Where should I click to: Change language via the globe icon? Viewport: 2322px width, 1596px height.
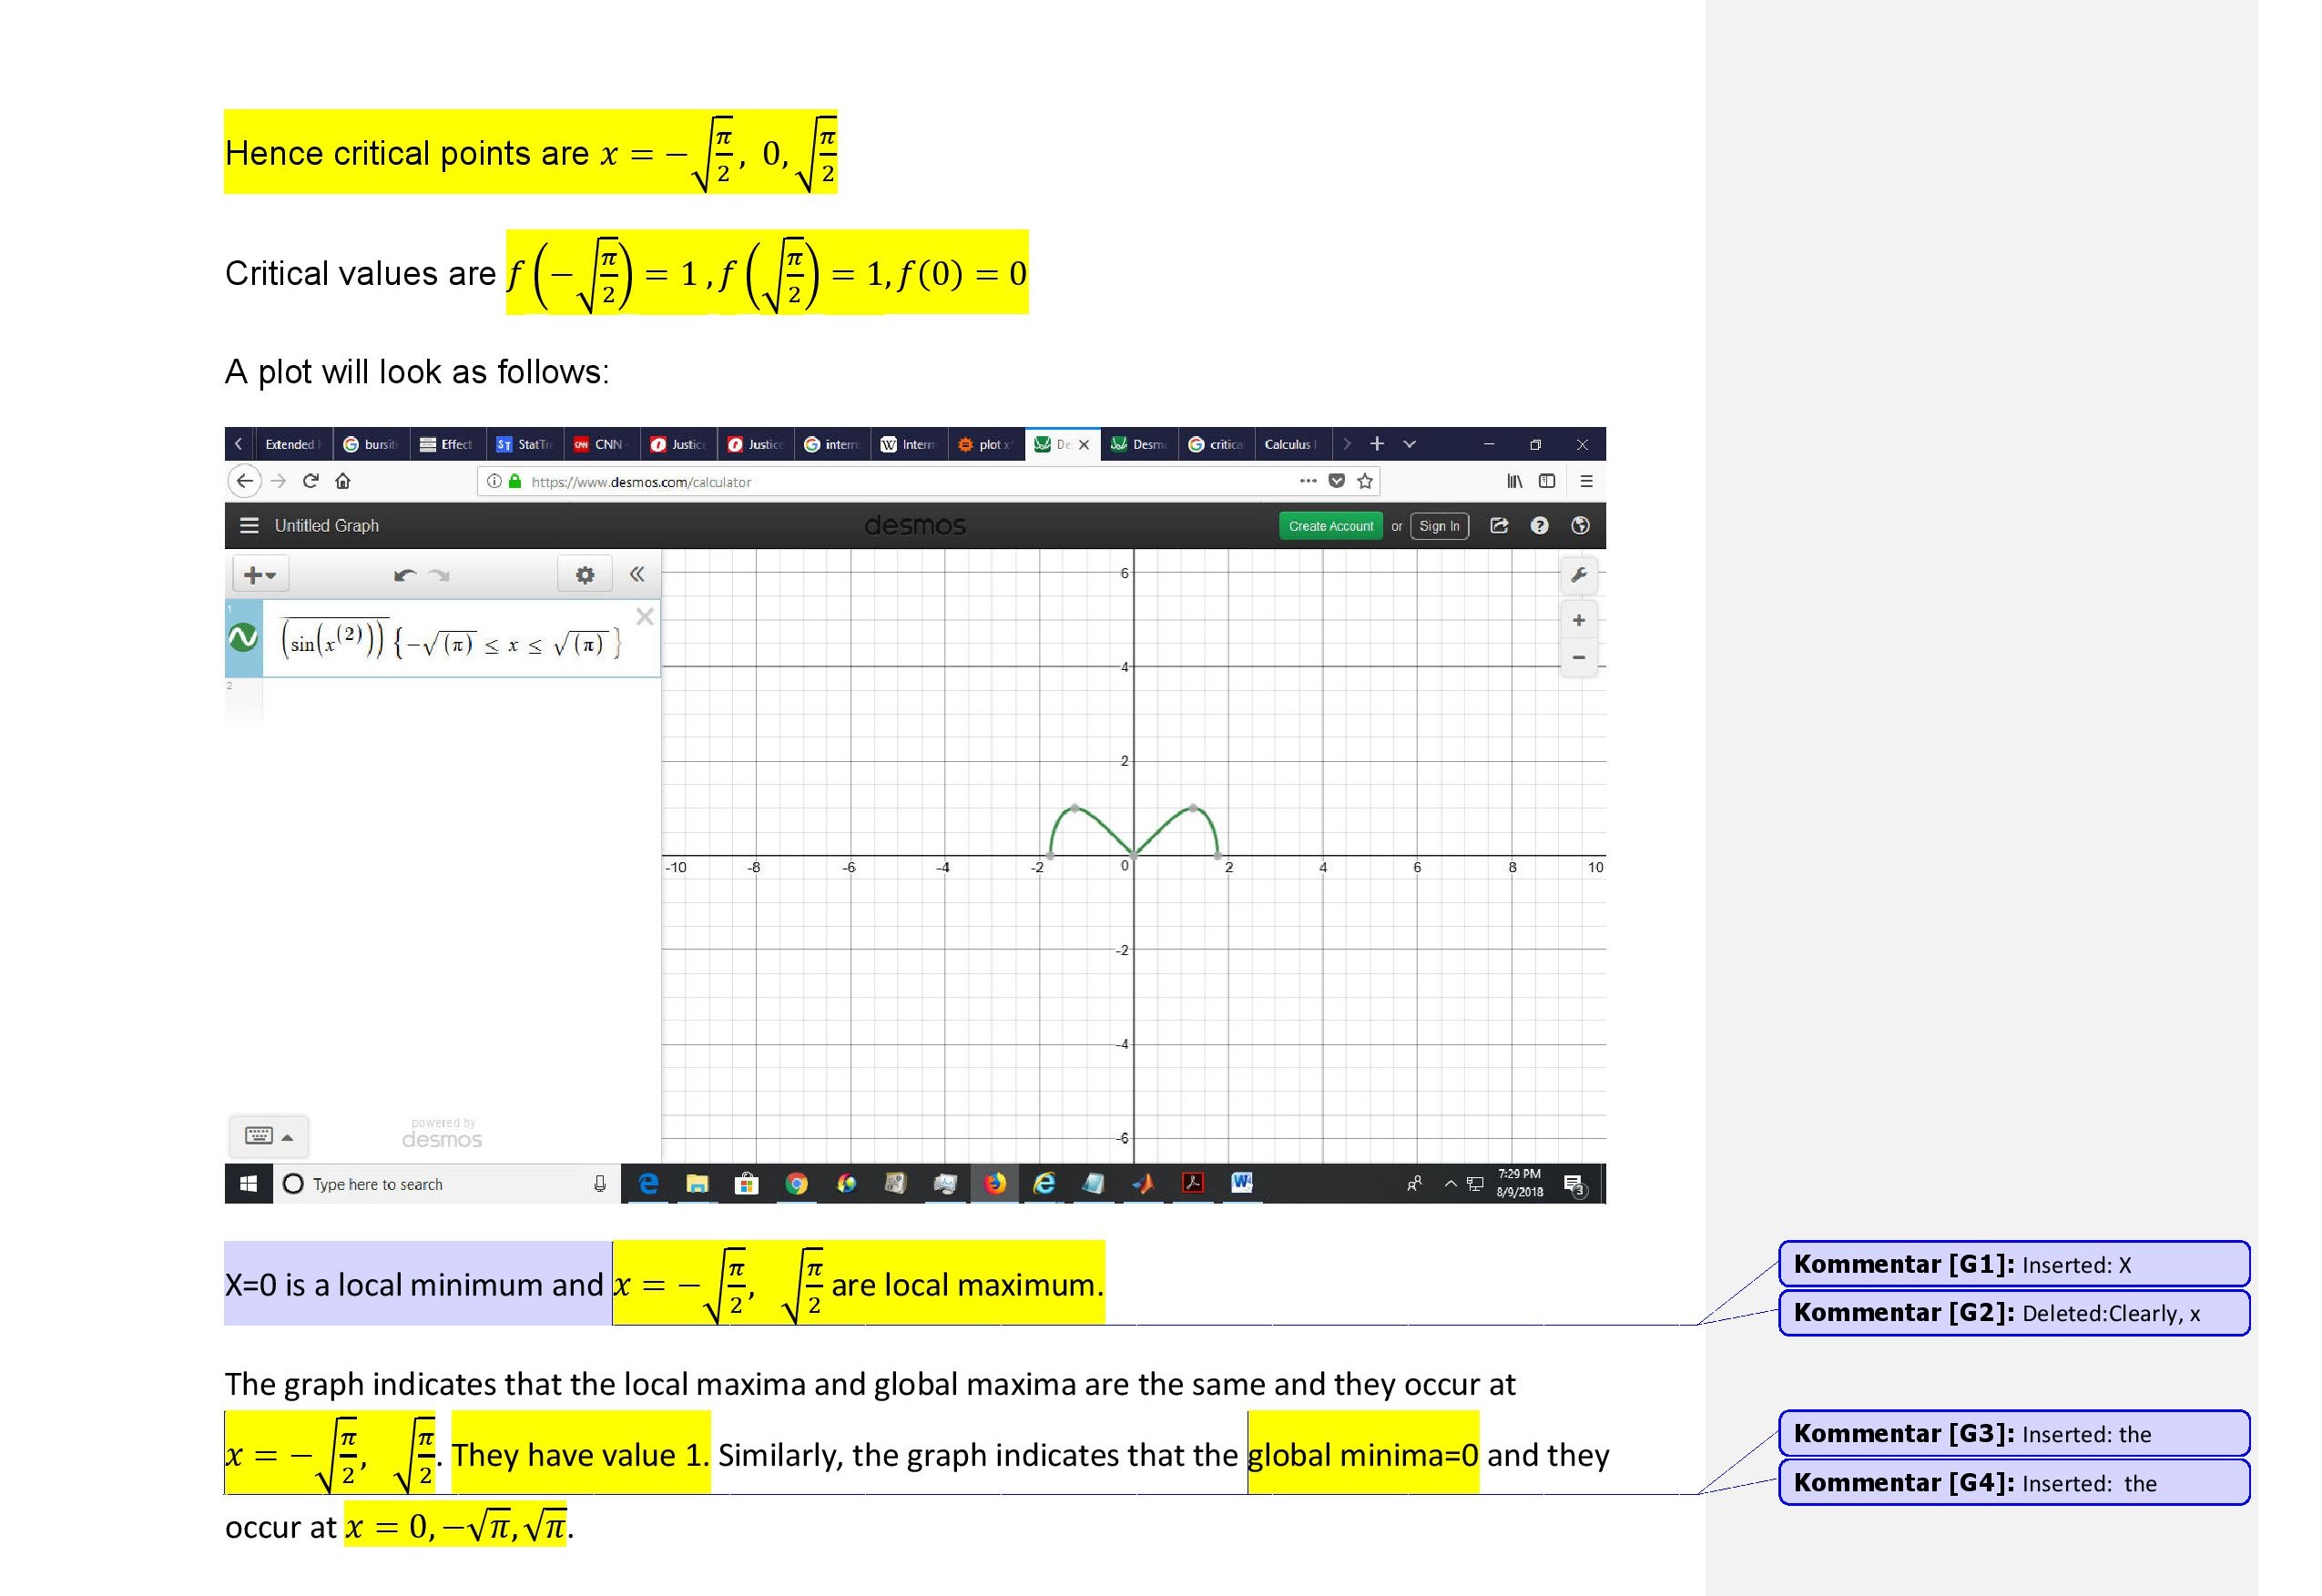coord(1581,525)
